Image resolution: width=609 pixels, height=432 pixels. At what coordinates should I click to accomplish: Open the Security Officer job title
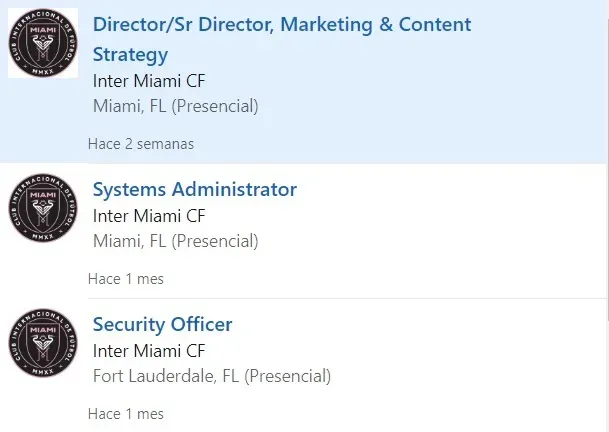tap(162, 325)
